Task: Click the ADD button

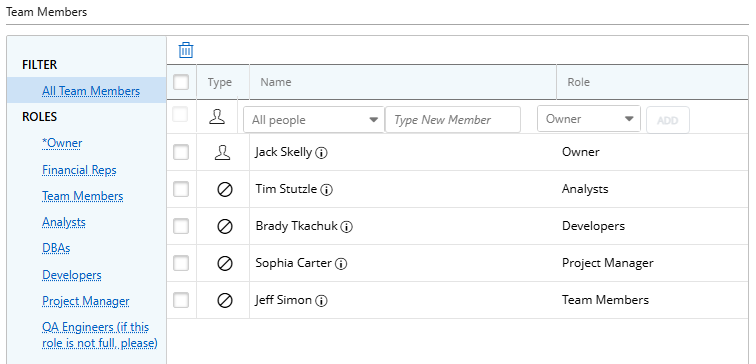Action: [668, 120]
